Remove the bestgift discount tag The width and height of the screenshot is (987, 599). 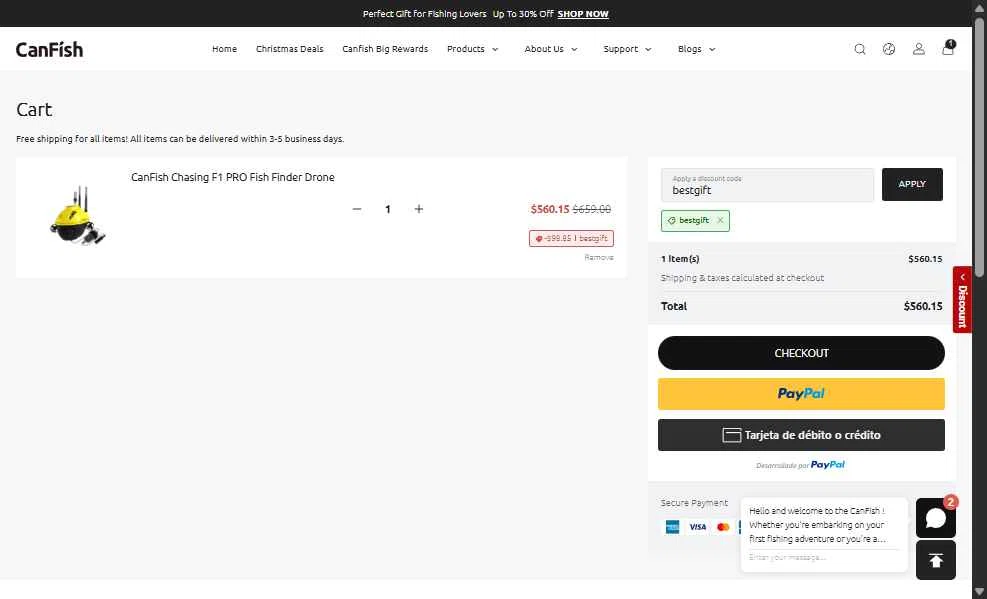(x=720, y=220)
